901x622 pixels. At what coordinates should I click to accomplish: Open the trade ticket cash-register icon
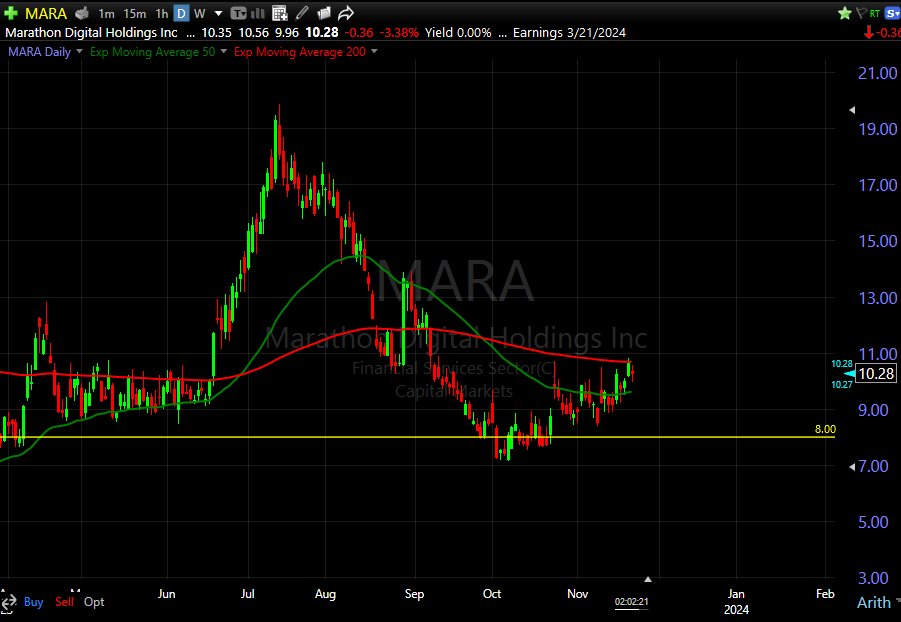click(82, 13)
